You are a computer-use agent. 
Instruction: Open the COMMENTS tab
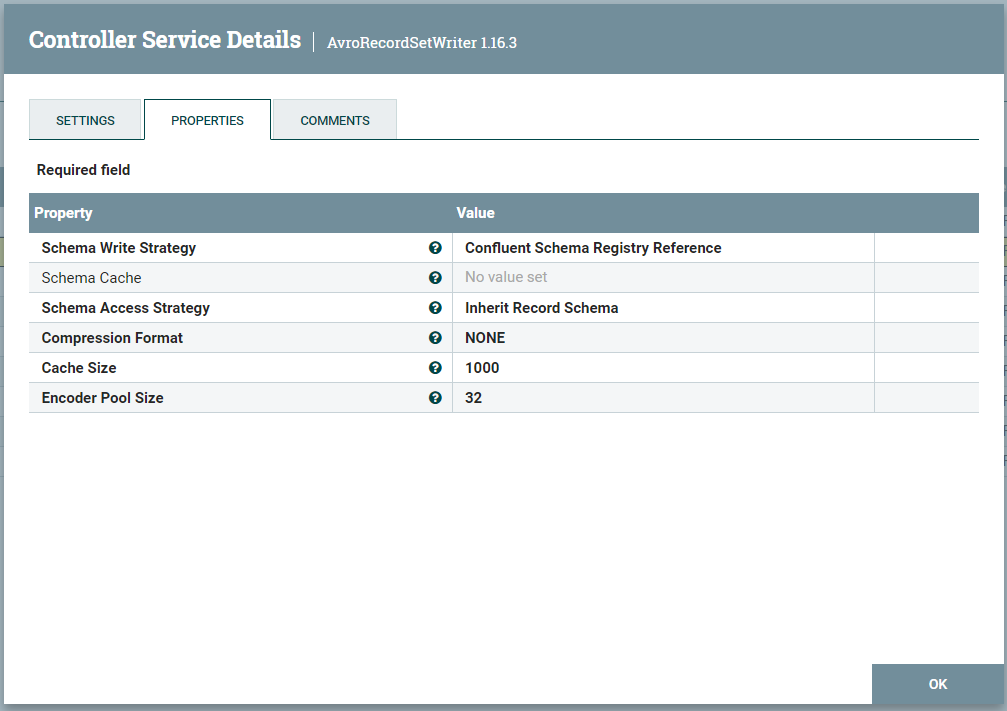pyautogui.click(x=334, y=119)
